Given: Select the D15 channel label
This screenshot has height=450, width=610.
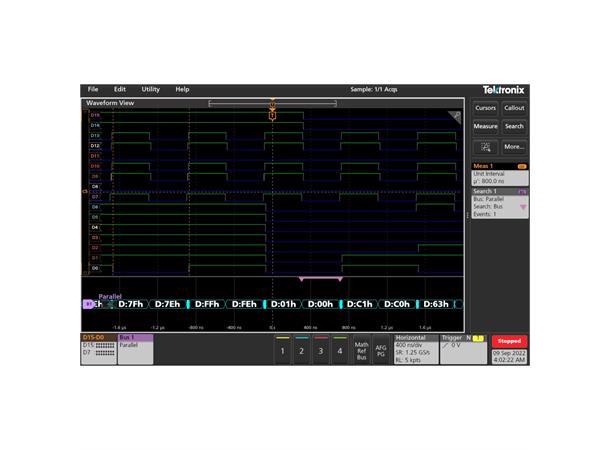Looking at the screenshot, I should pyautogui.click(x=95, y=115).
